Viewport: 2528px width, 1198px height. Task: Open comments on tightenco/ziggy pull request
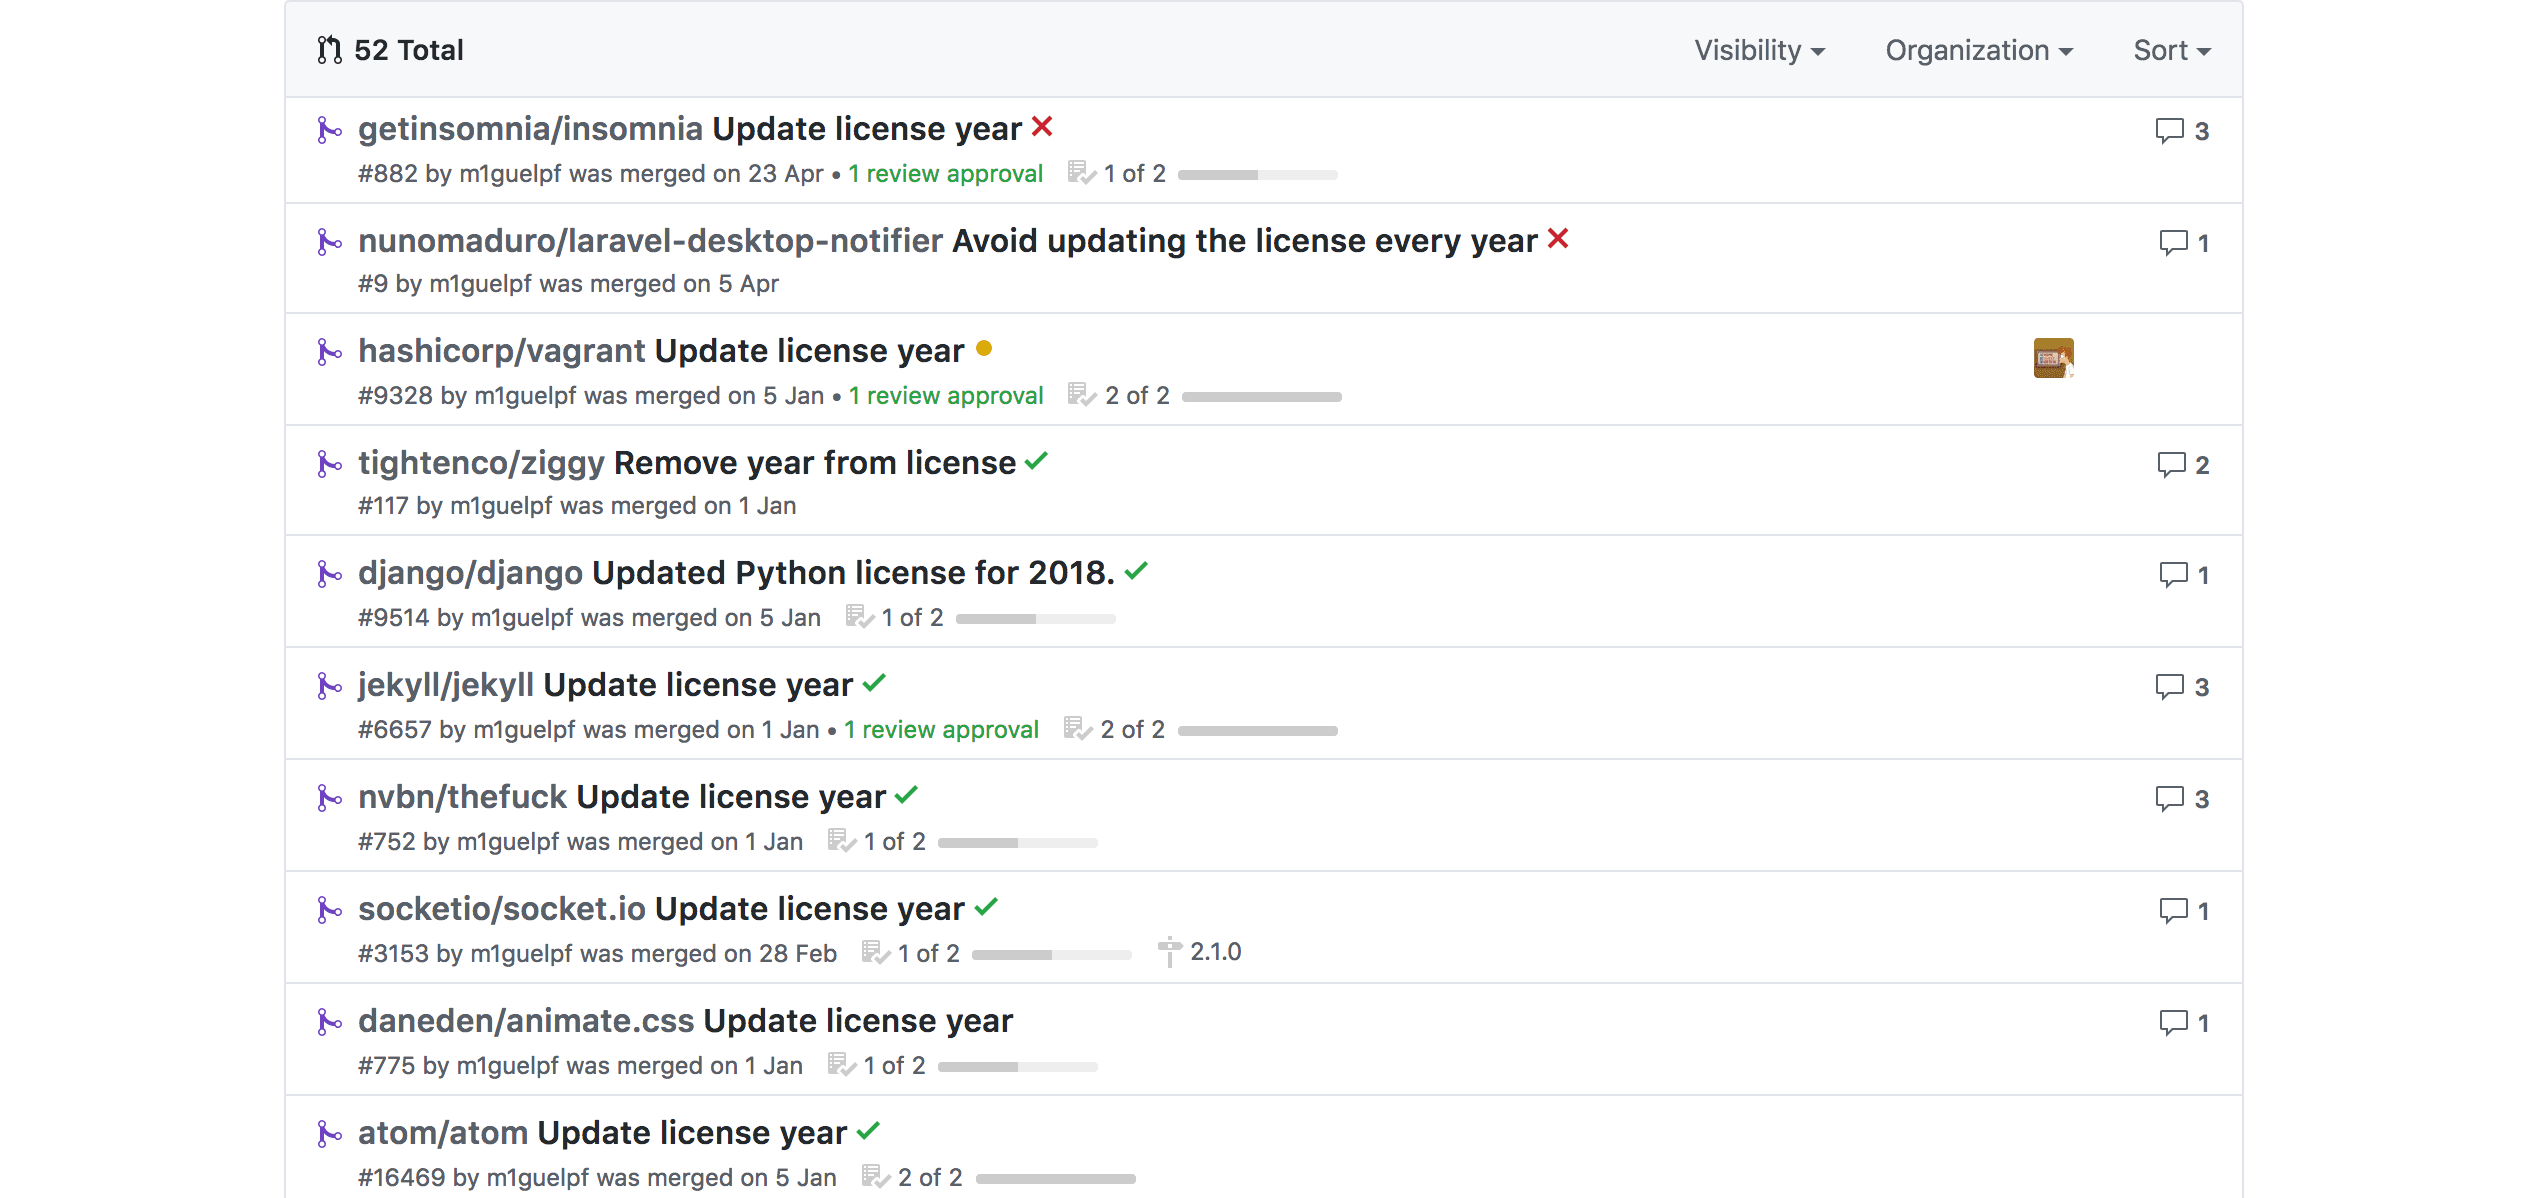[x=2183, y=465]
